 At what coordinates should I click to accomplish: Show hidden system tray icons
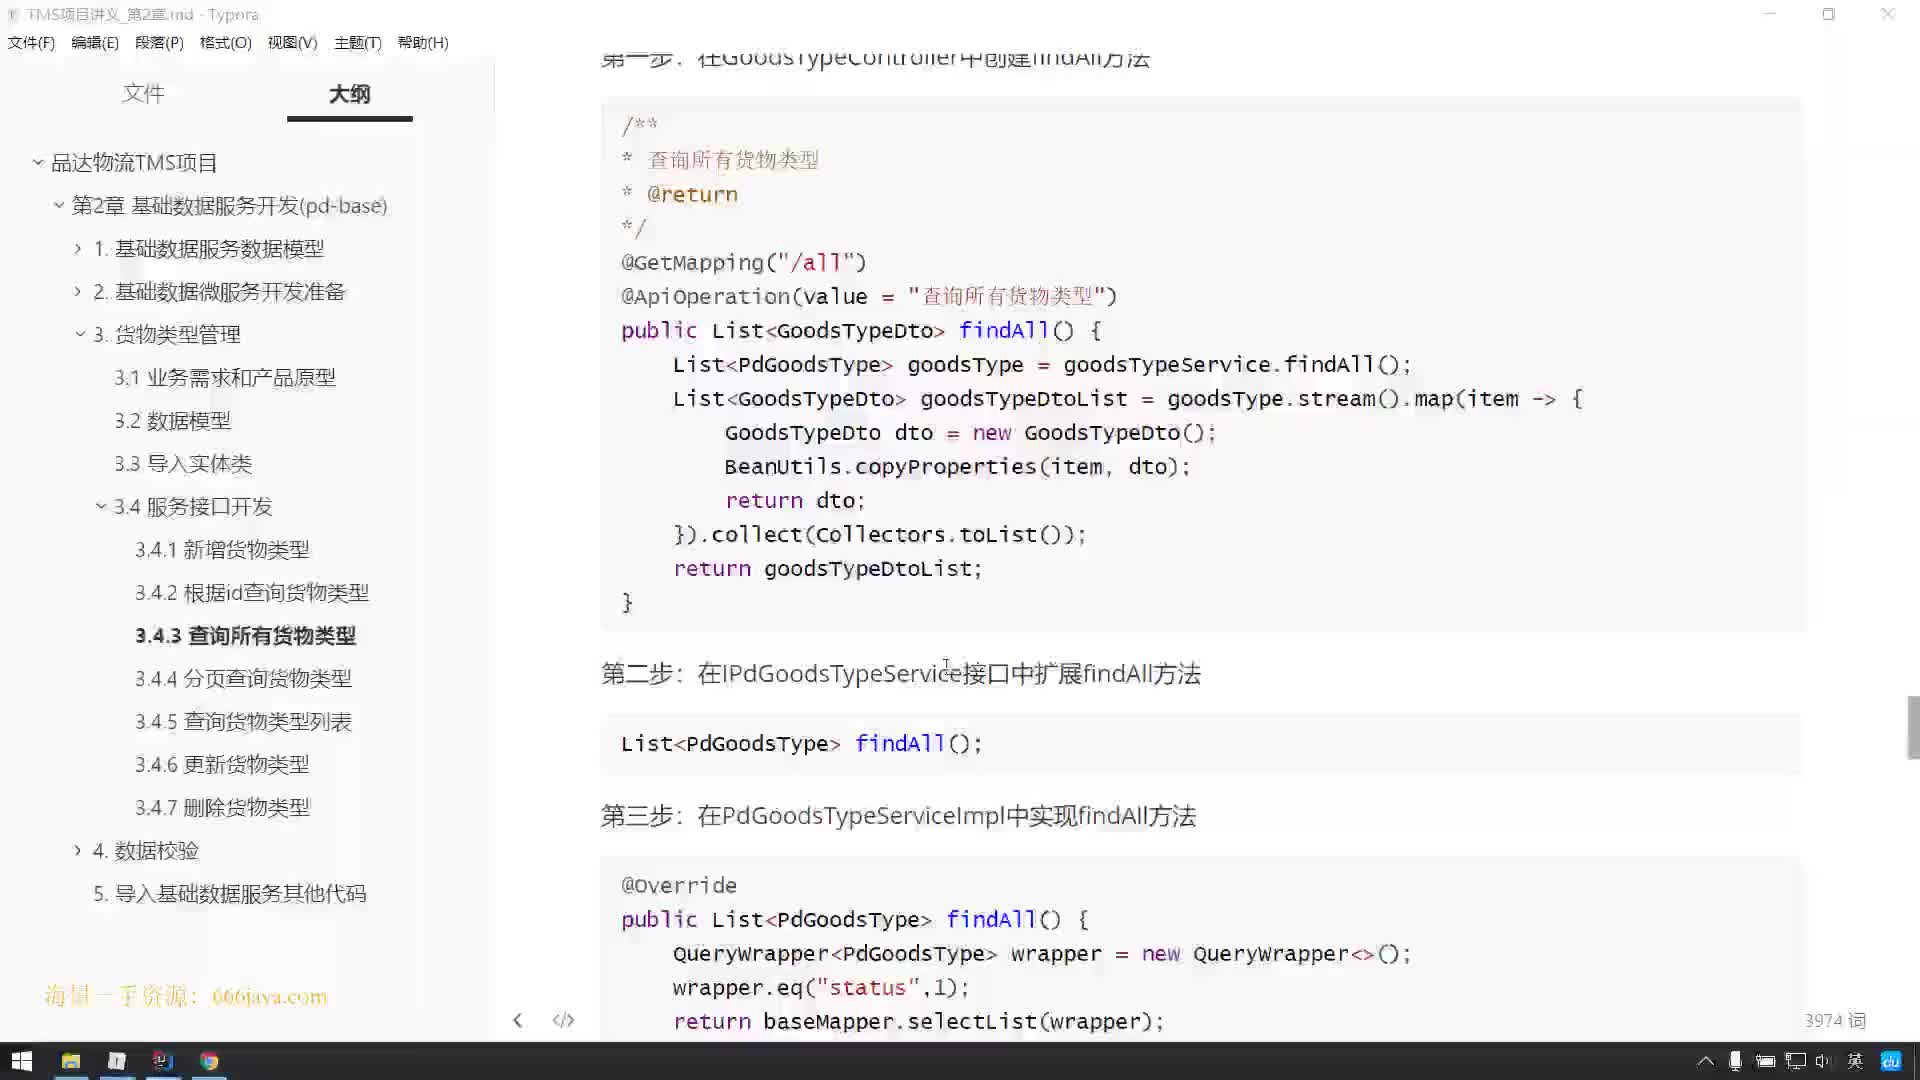pyautogui.click(x=1705, y=1061)
